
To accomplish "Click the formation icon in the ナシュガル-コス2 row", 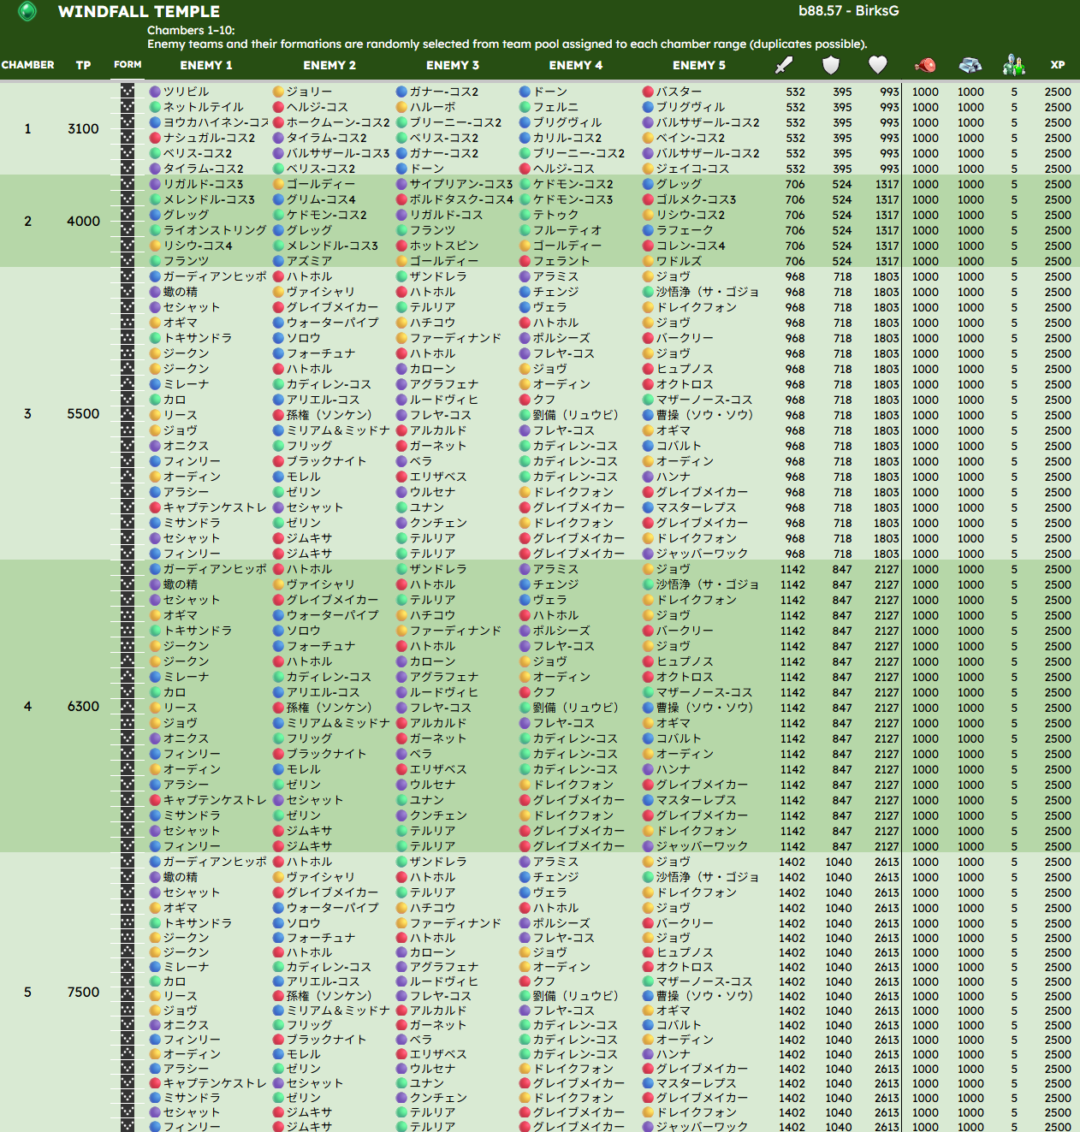I will pos(128,138).
